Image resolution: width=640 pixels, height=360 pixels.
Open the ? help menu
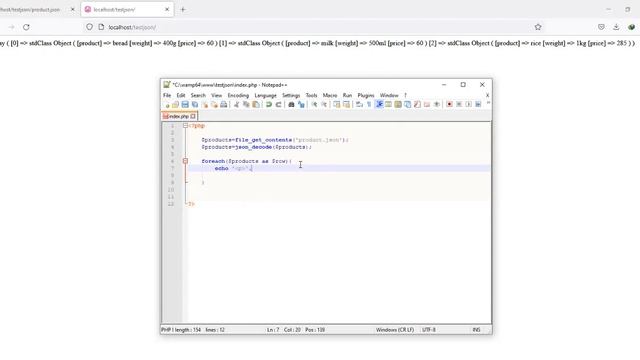tap(405, 95)
